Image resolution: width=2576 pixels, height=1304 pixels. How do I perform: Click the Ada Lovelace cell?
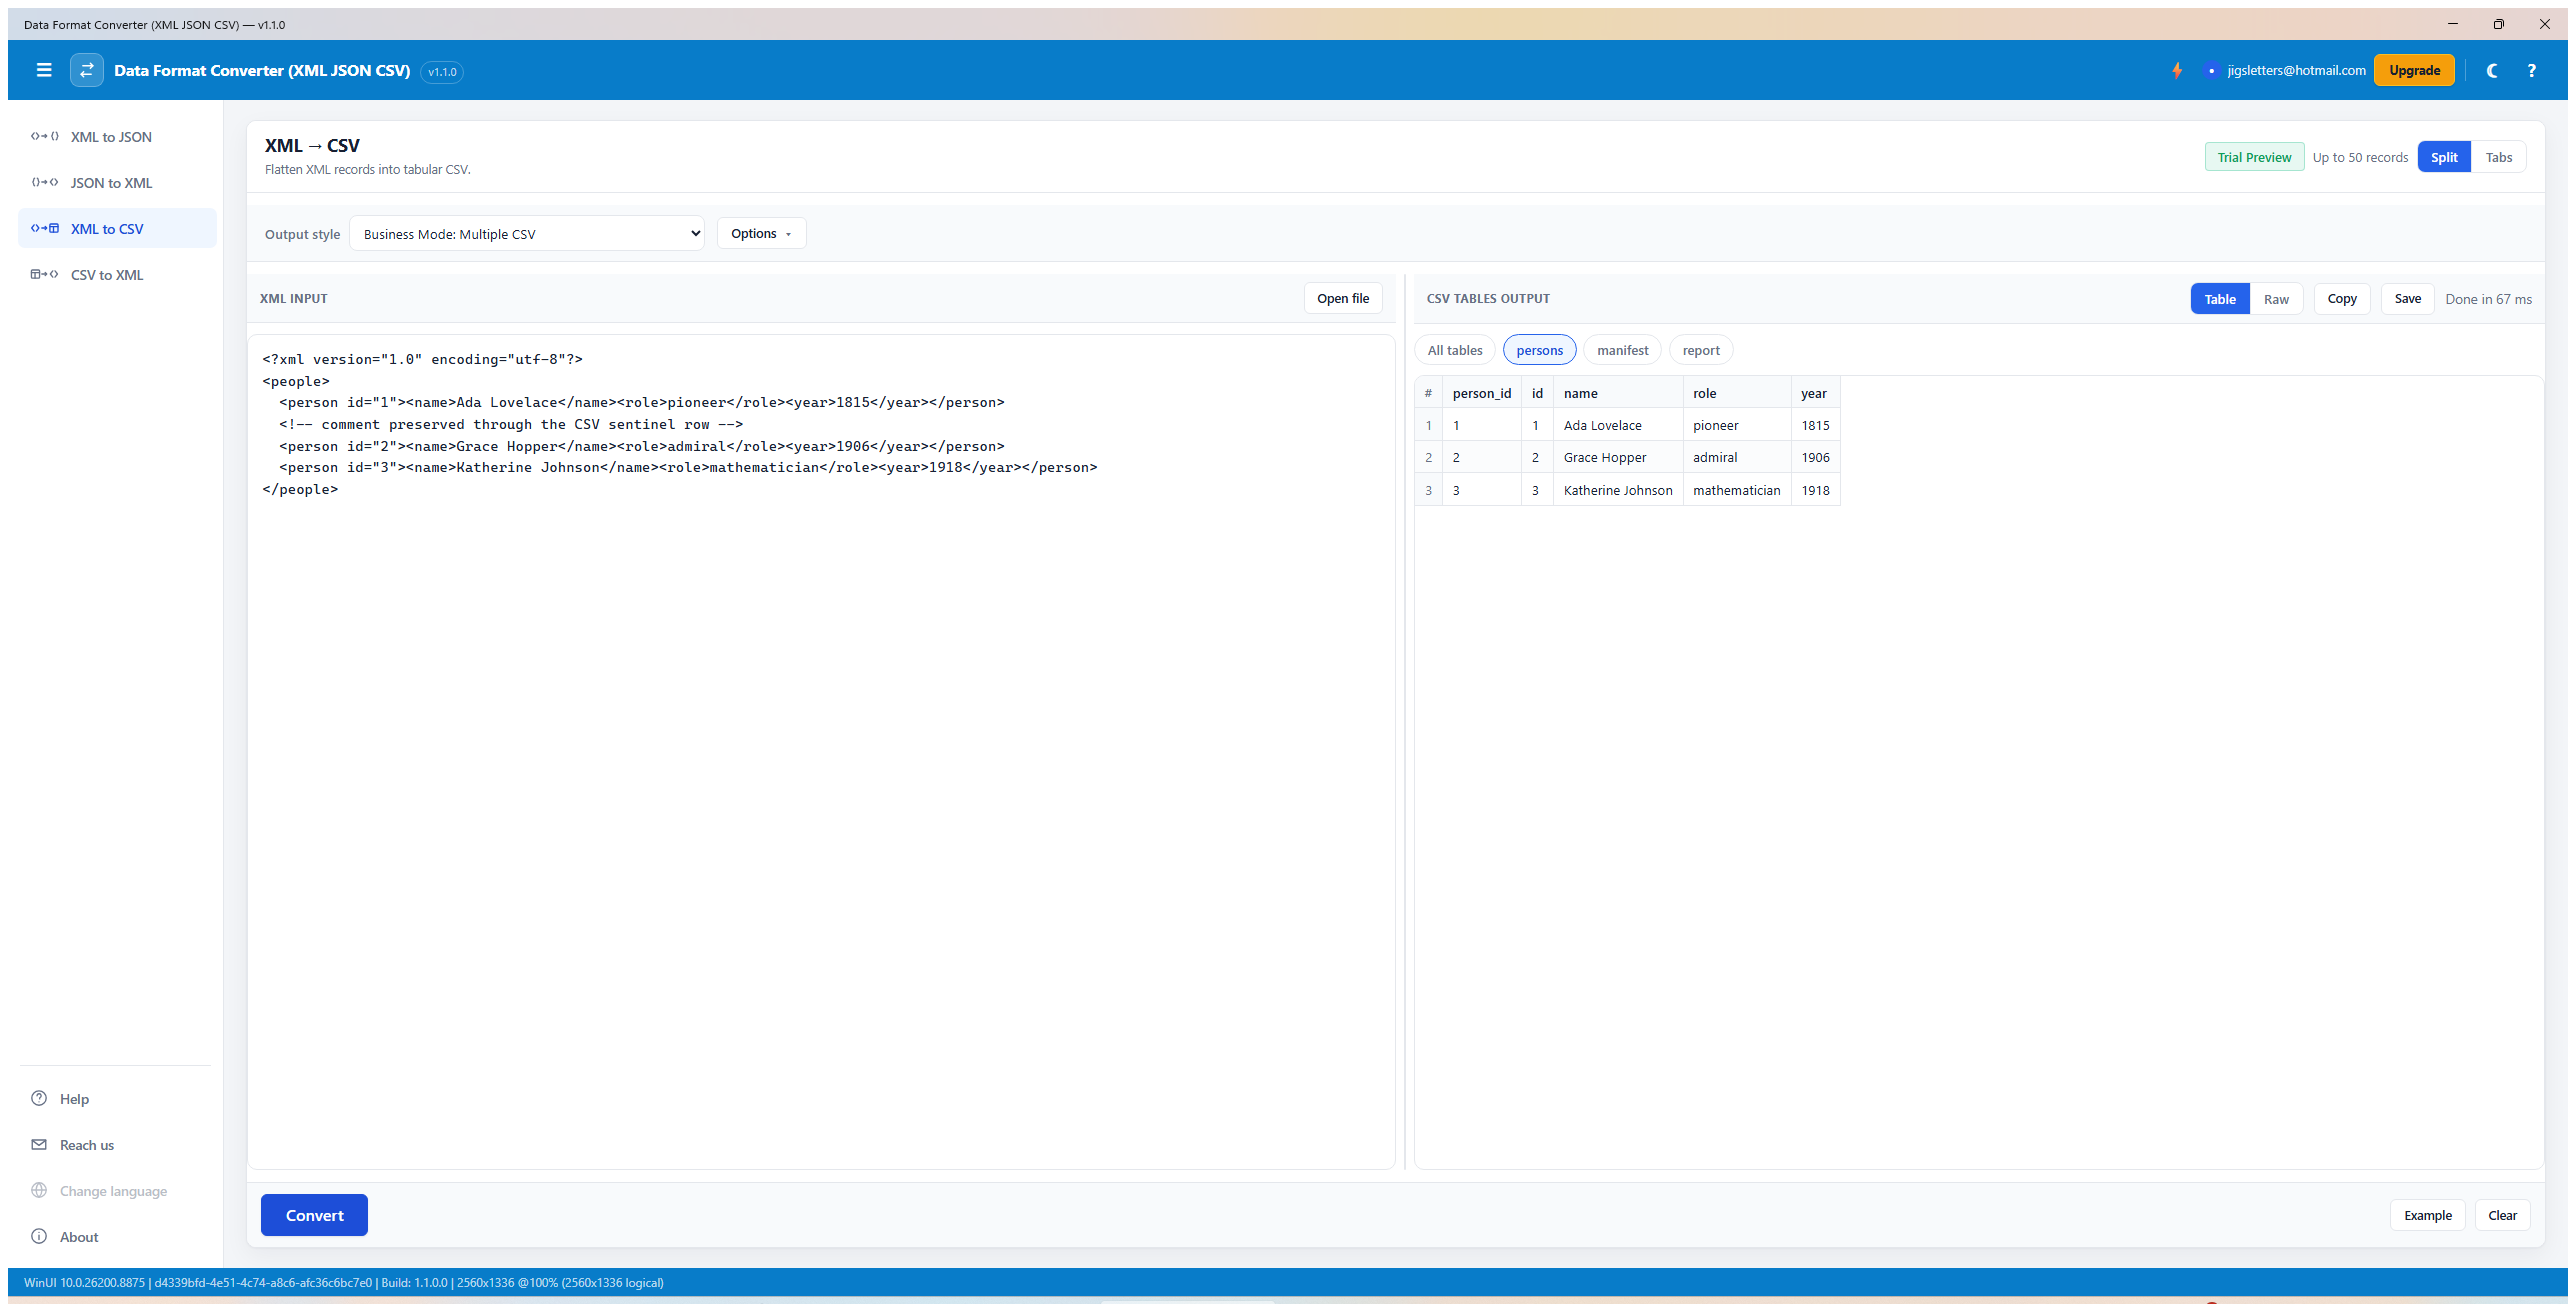(1618, 425)
